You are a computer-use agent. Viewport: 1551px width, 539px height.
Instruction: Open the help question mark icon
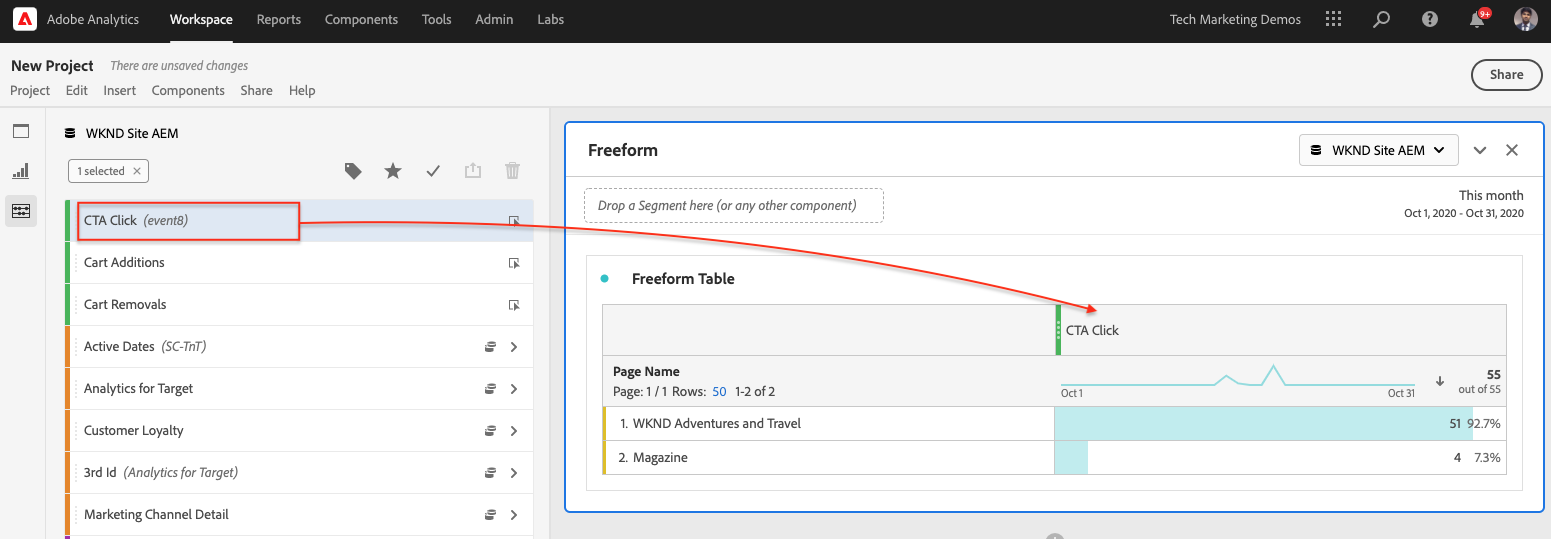[x=1430, y=20]
